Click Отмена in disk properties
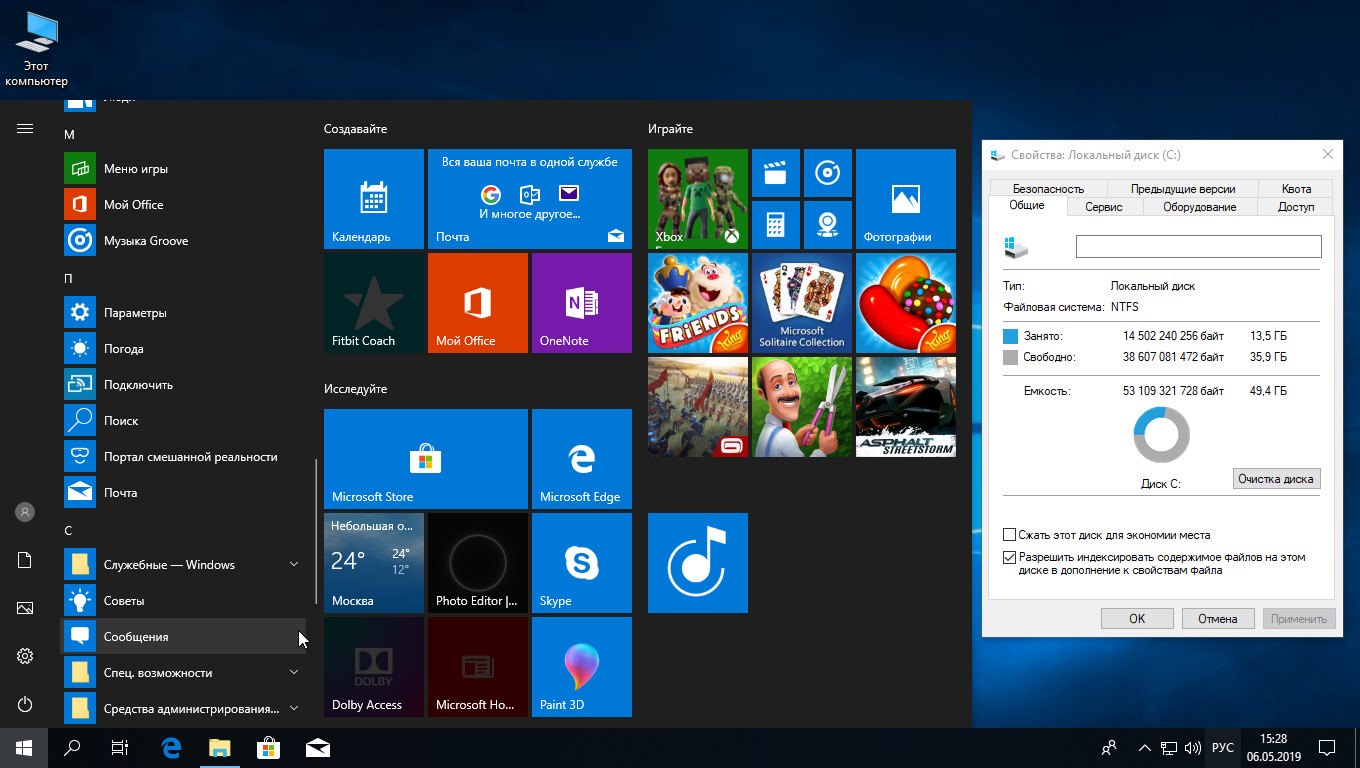The width and height of the screenshot is (1360, 768). (x=1218, y=618)
